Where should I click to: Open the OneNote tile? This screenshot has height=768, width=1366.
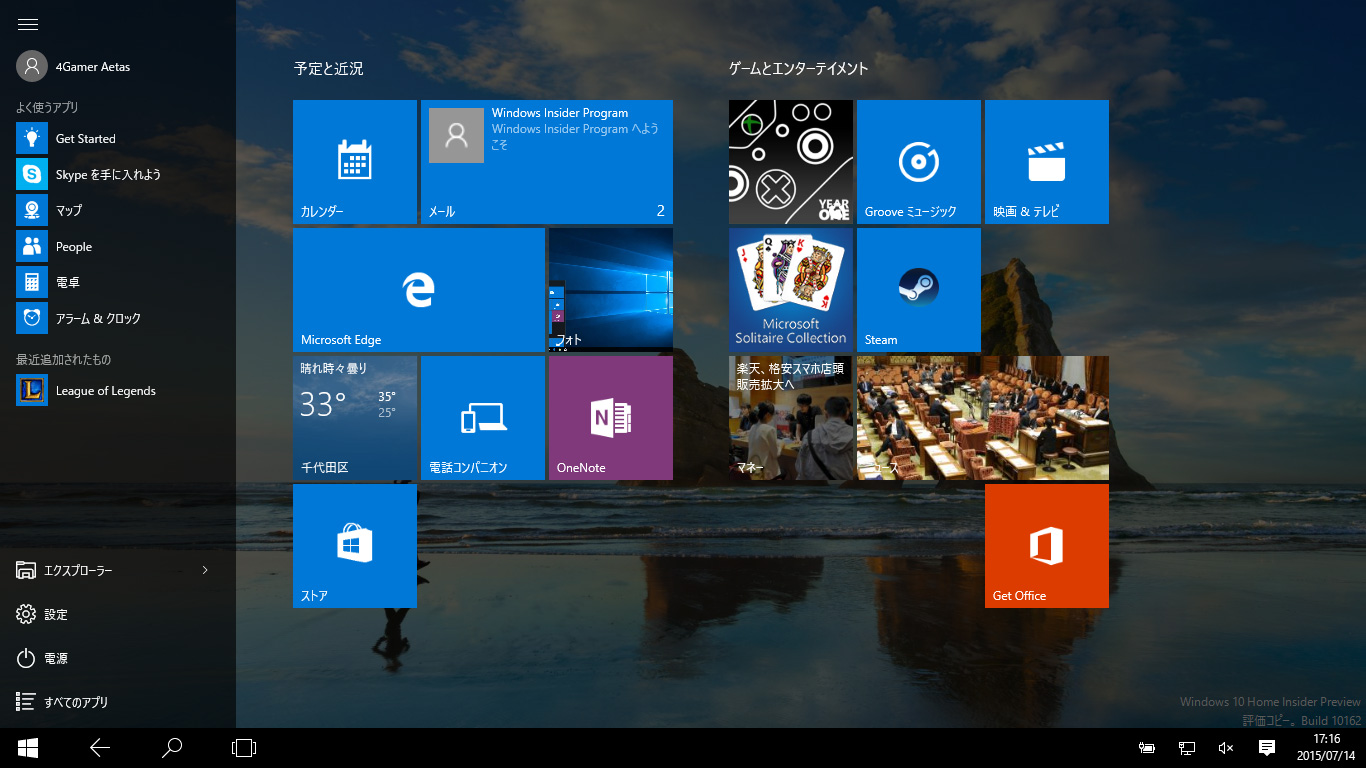[610, 417]
